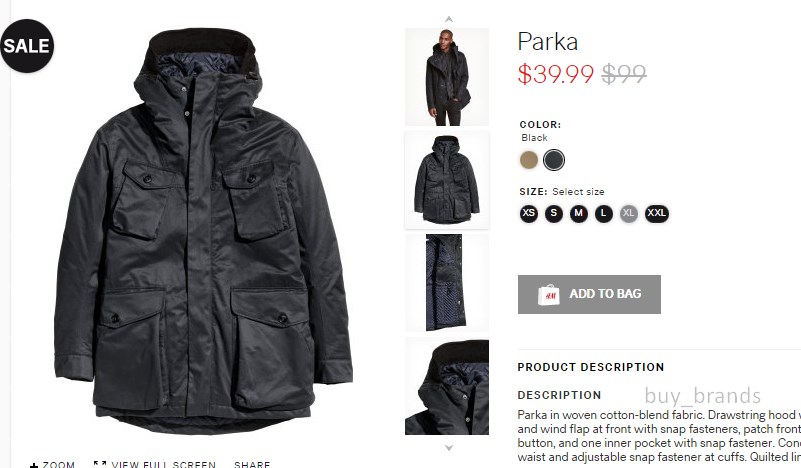Choose the black color swatch
Image resolution: width=801 pixels, height=468 pixels.
tap(554, 160)
